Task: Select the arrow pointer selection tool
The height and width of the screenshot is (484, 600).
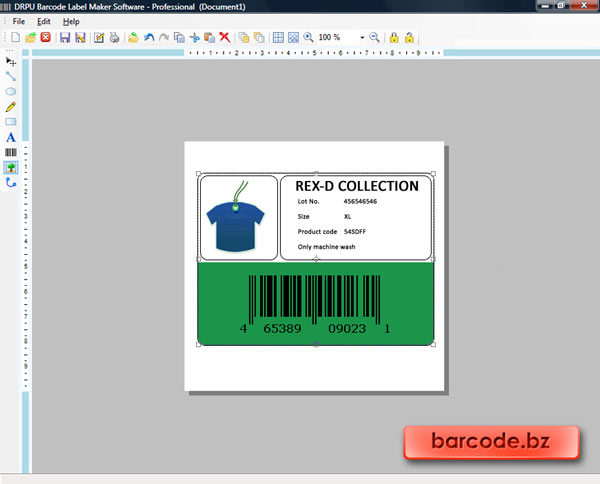Action: pyautogui.click(x=11, y=61)
